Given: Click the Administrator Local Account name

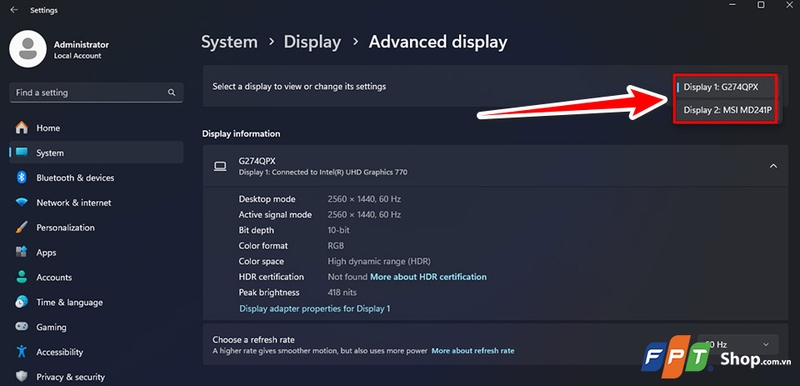Looking at the screenshot, I should [82, 50].
